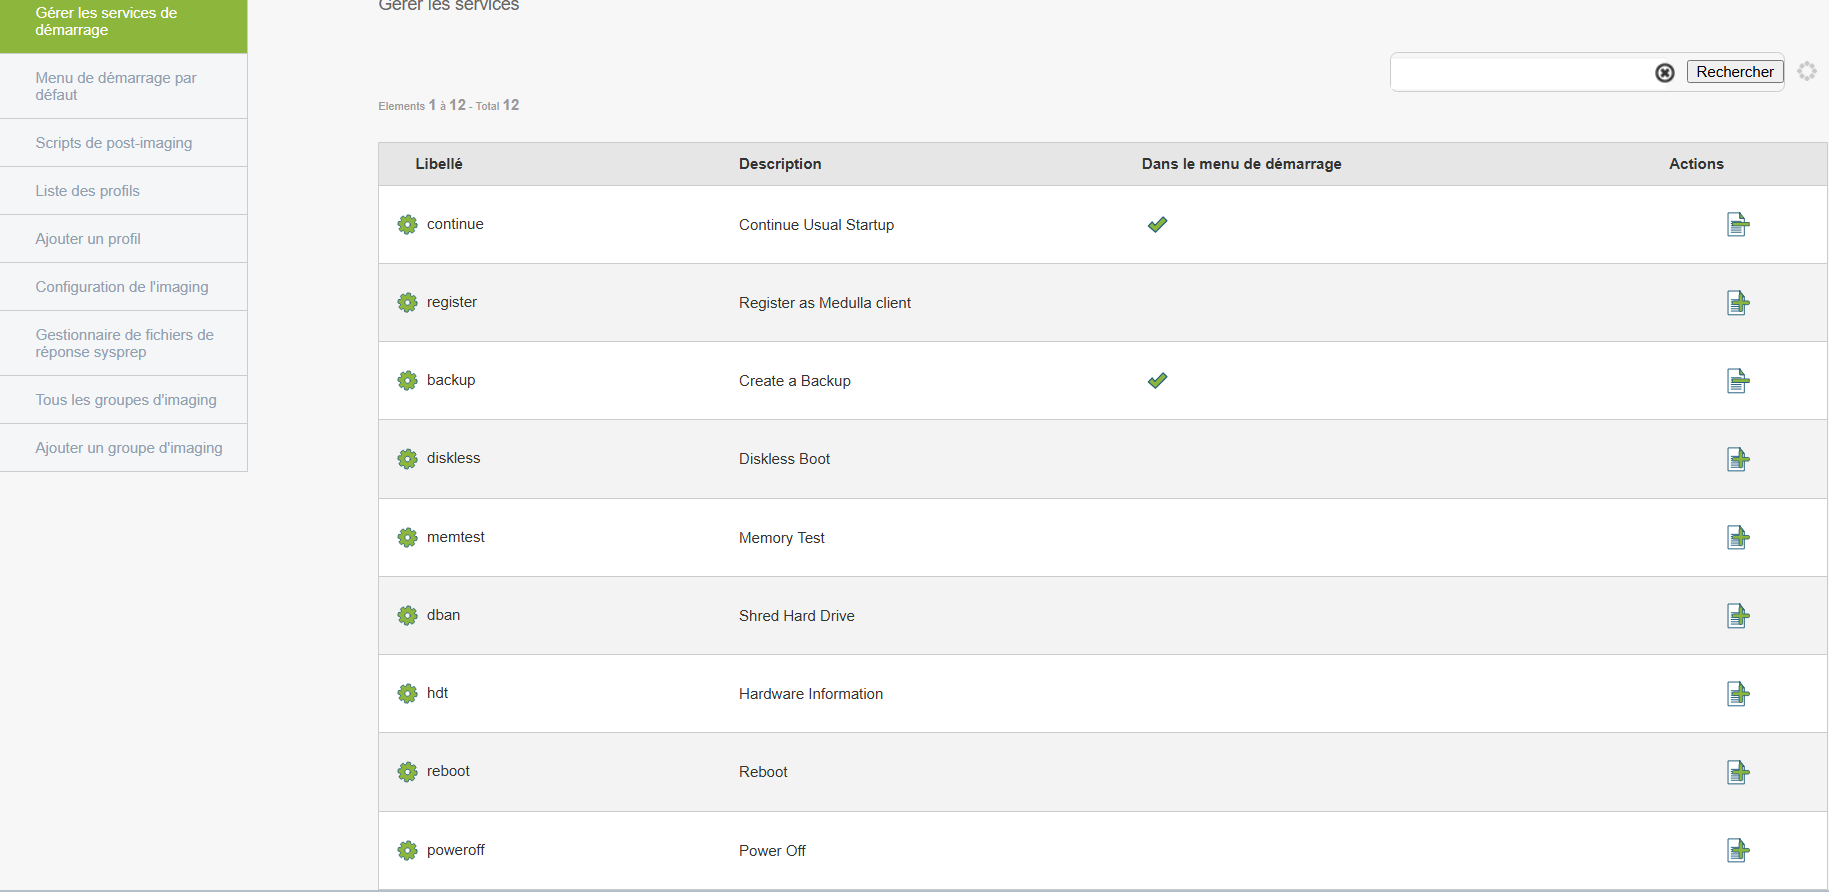Open Scripts de post-imaging menu item
This screenshot has height=892, width=1829.
[x=124, y=143]
